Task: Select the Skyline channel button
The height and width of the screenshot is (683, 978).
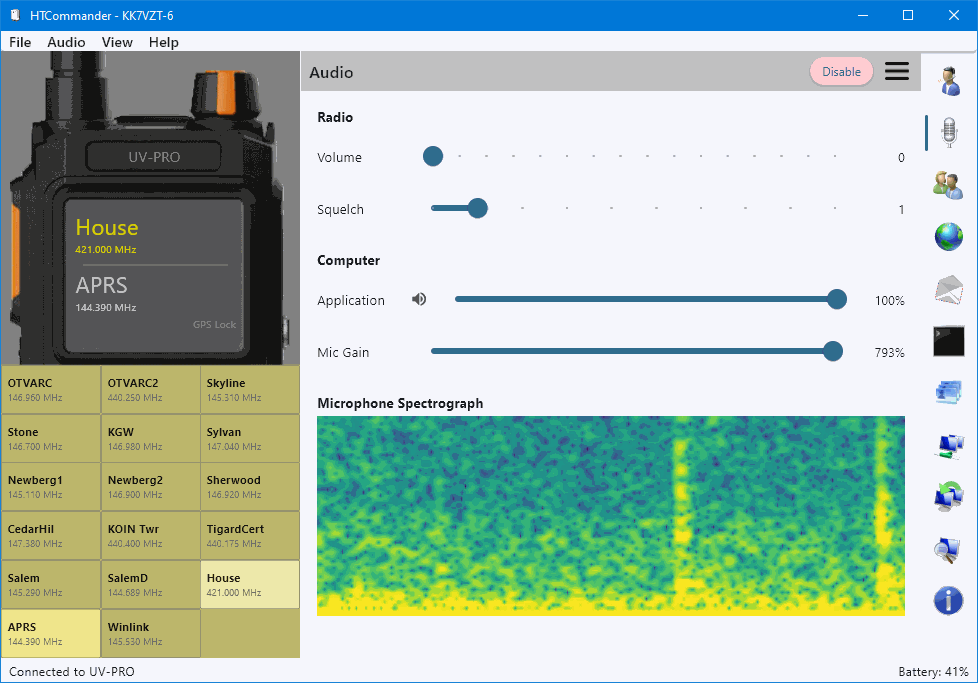Action: (x=250, y=390)
